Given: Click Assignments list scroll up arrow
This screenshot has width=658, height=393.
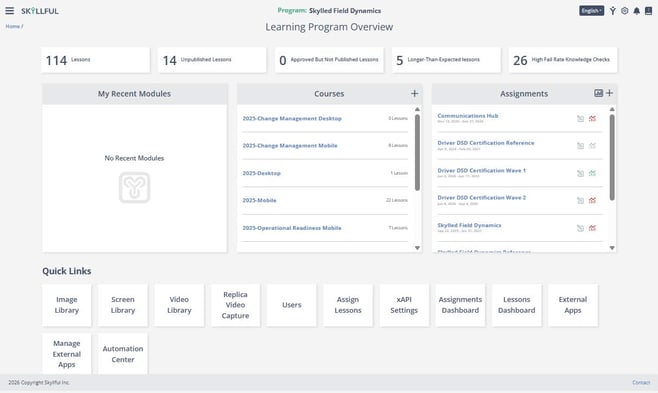Looking at the screenshot, I should click(612, 109).
